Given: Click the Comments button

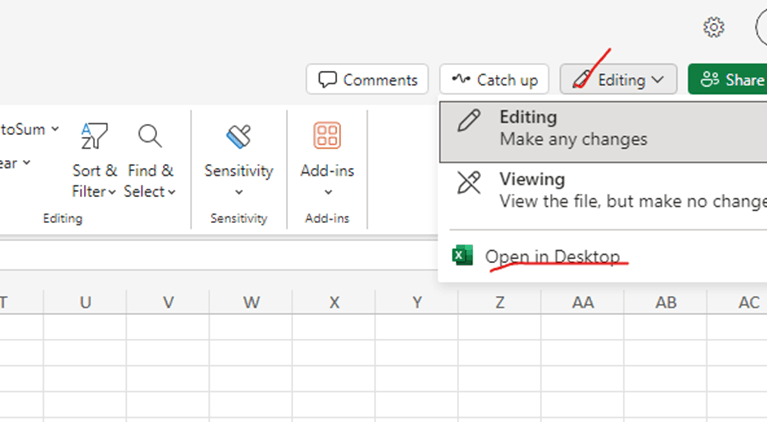Looking at the screenshot, I should [x=367, y=79].
